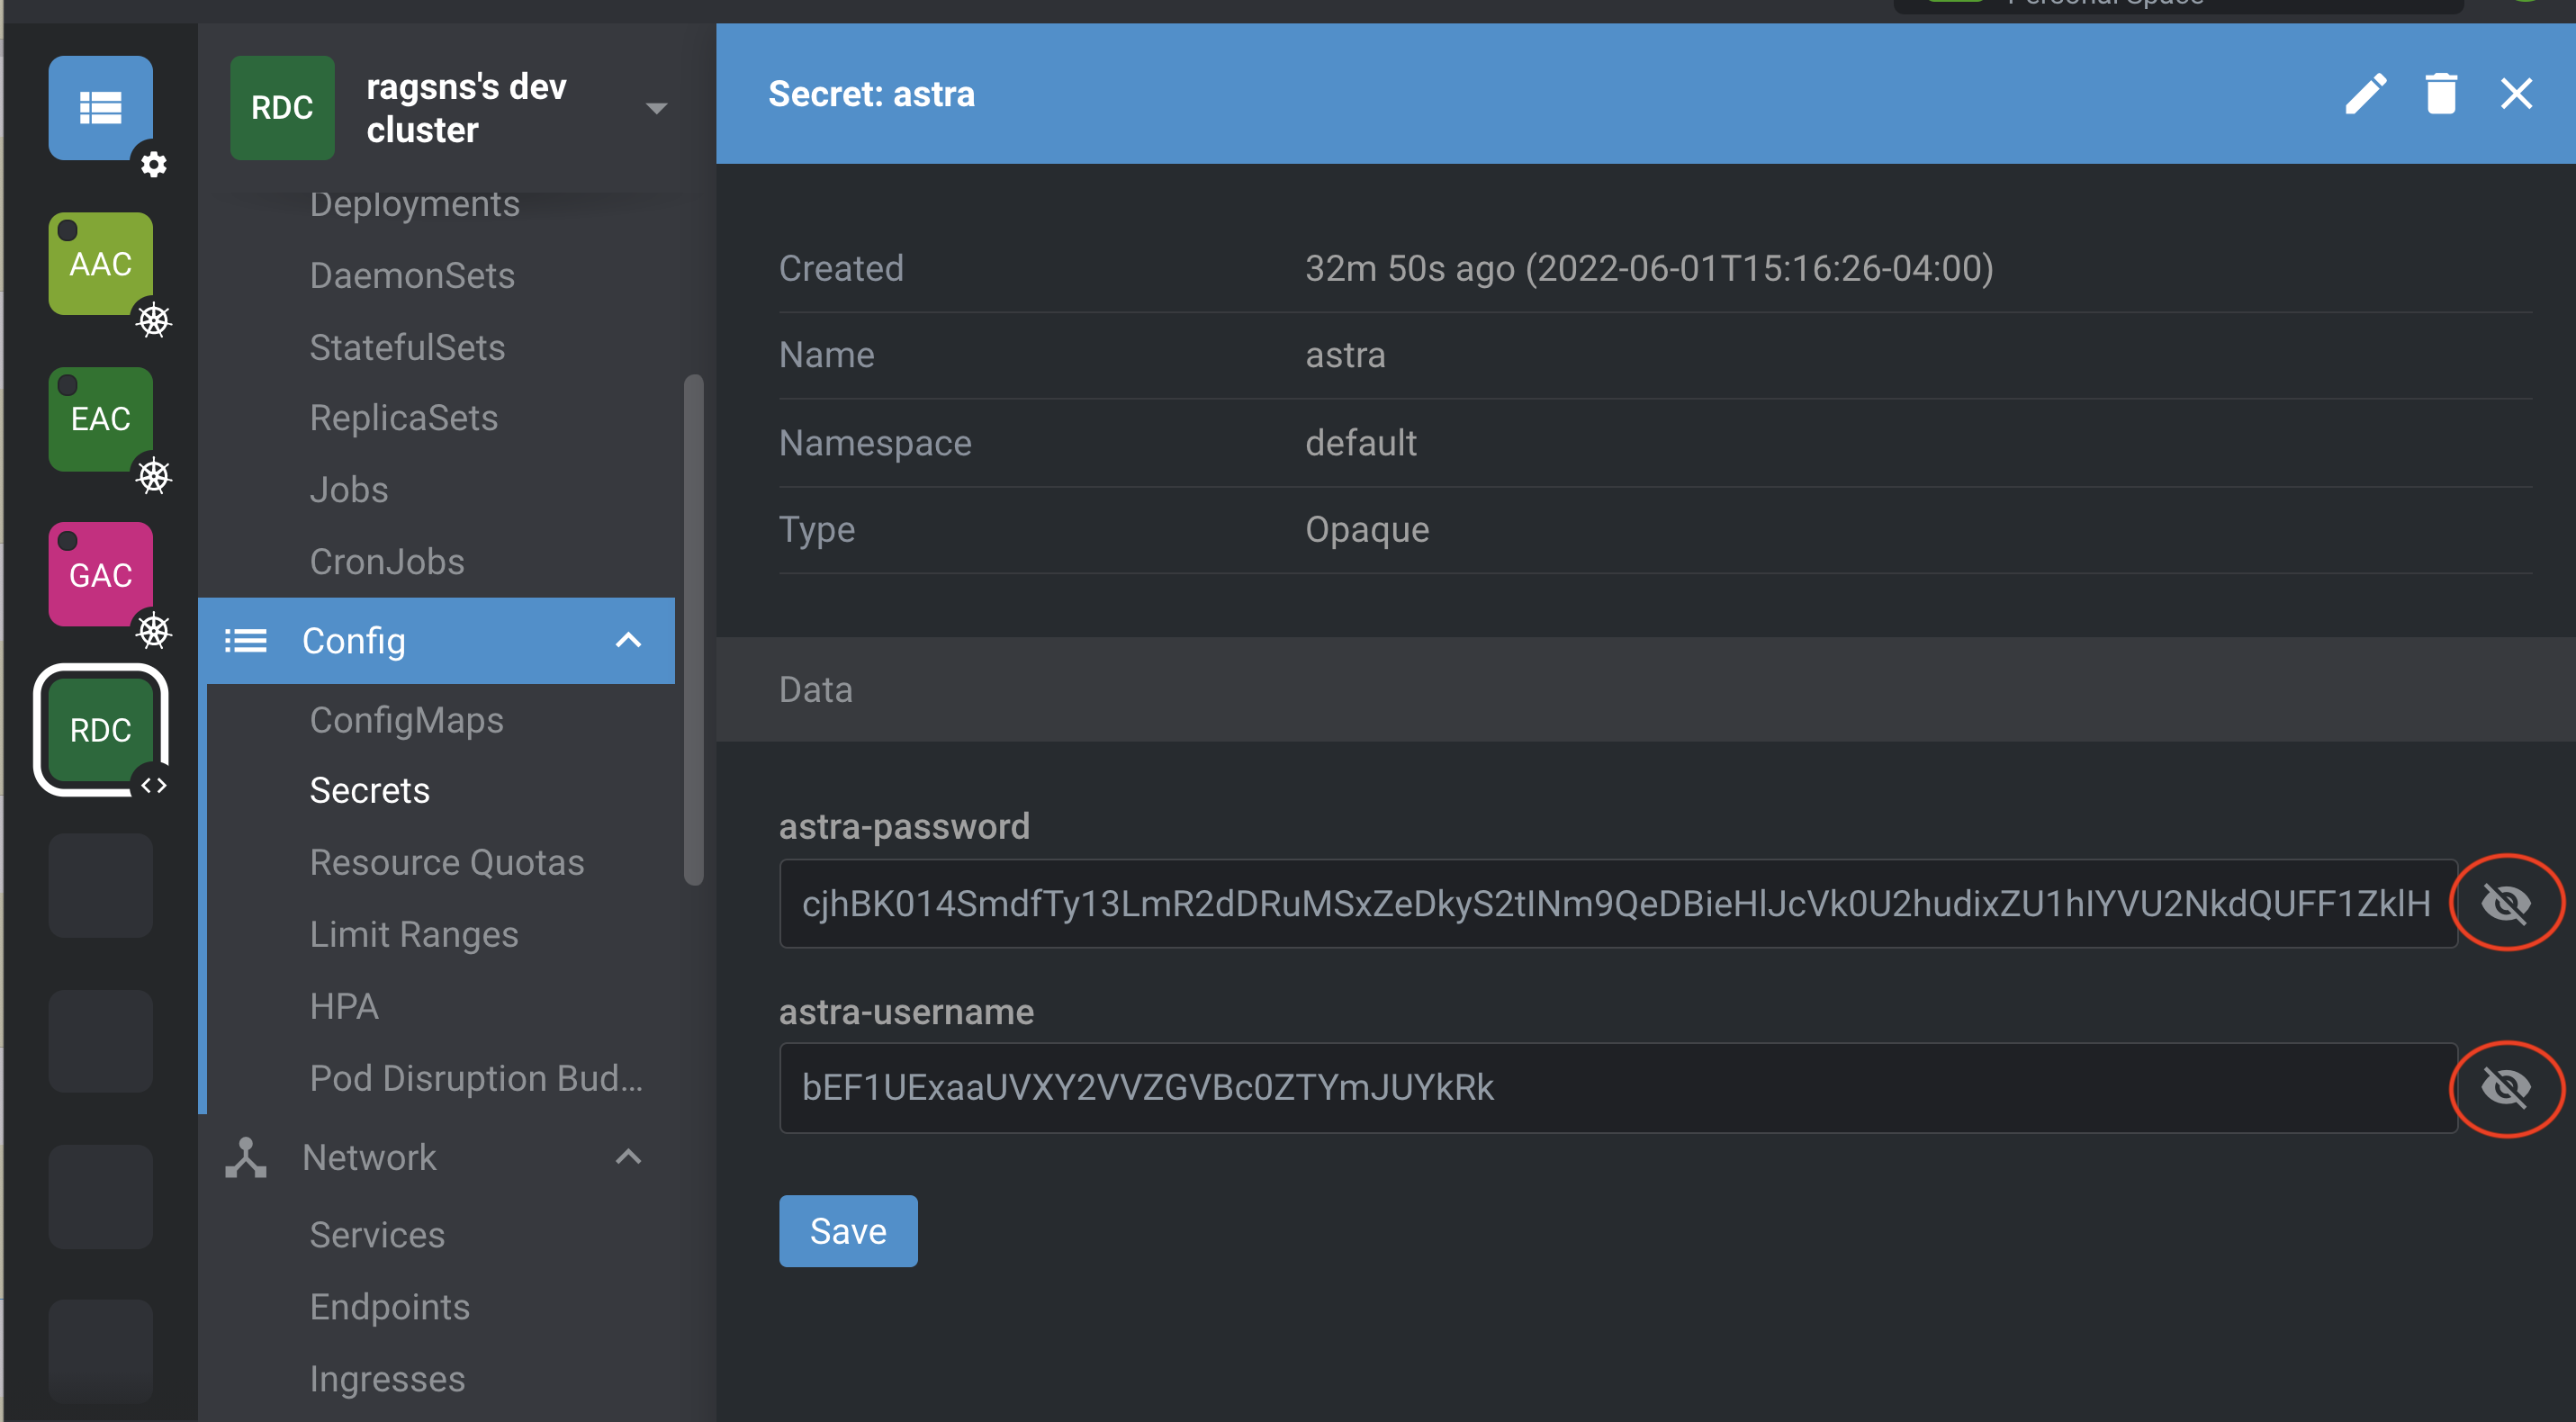The height and width of the screenshot is (1422, 2576).
Task: Open the catalog list icon in hotbar
Action: (100, 107)
